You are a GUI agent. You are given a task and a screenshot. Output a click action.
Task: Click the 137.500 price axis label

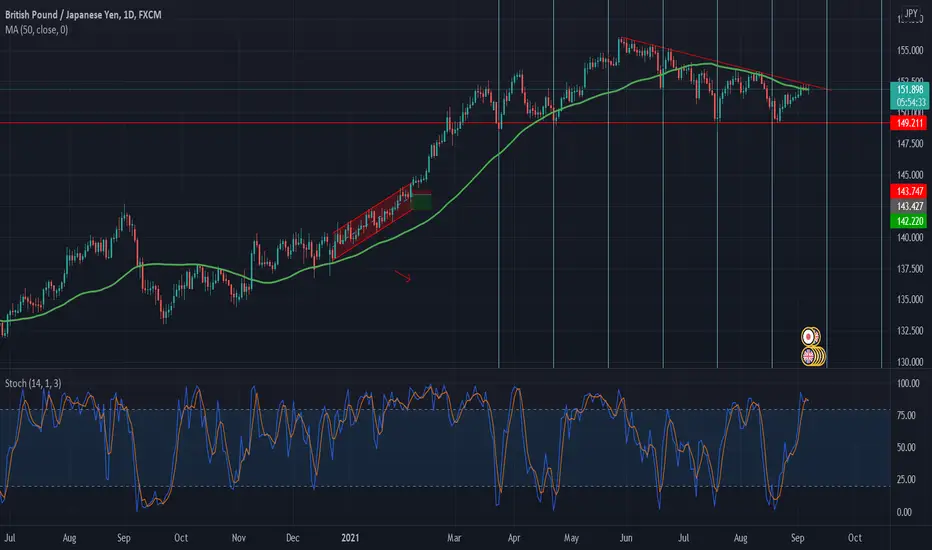tap(910, 269)
